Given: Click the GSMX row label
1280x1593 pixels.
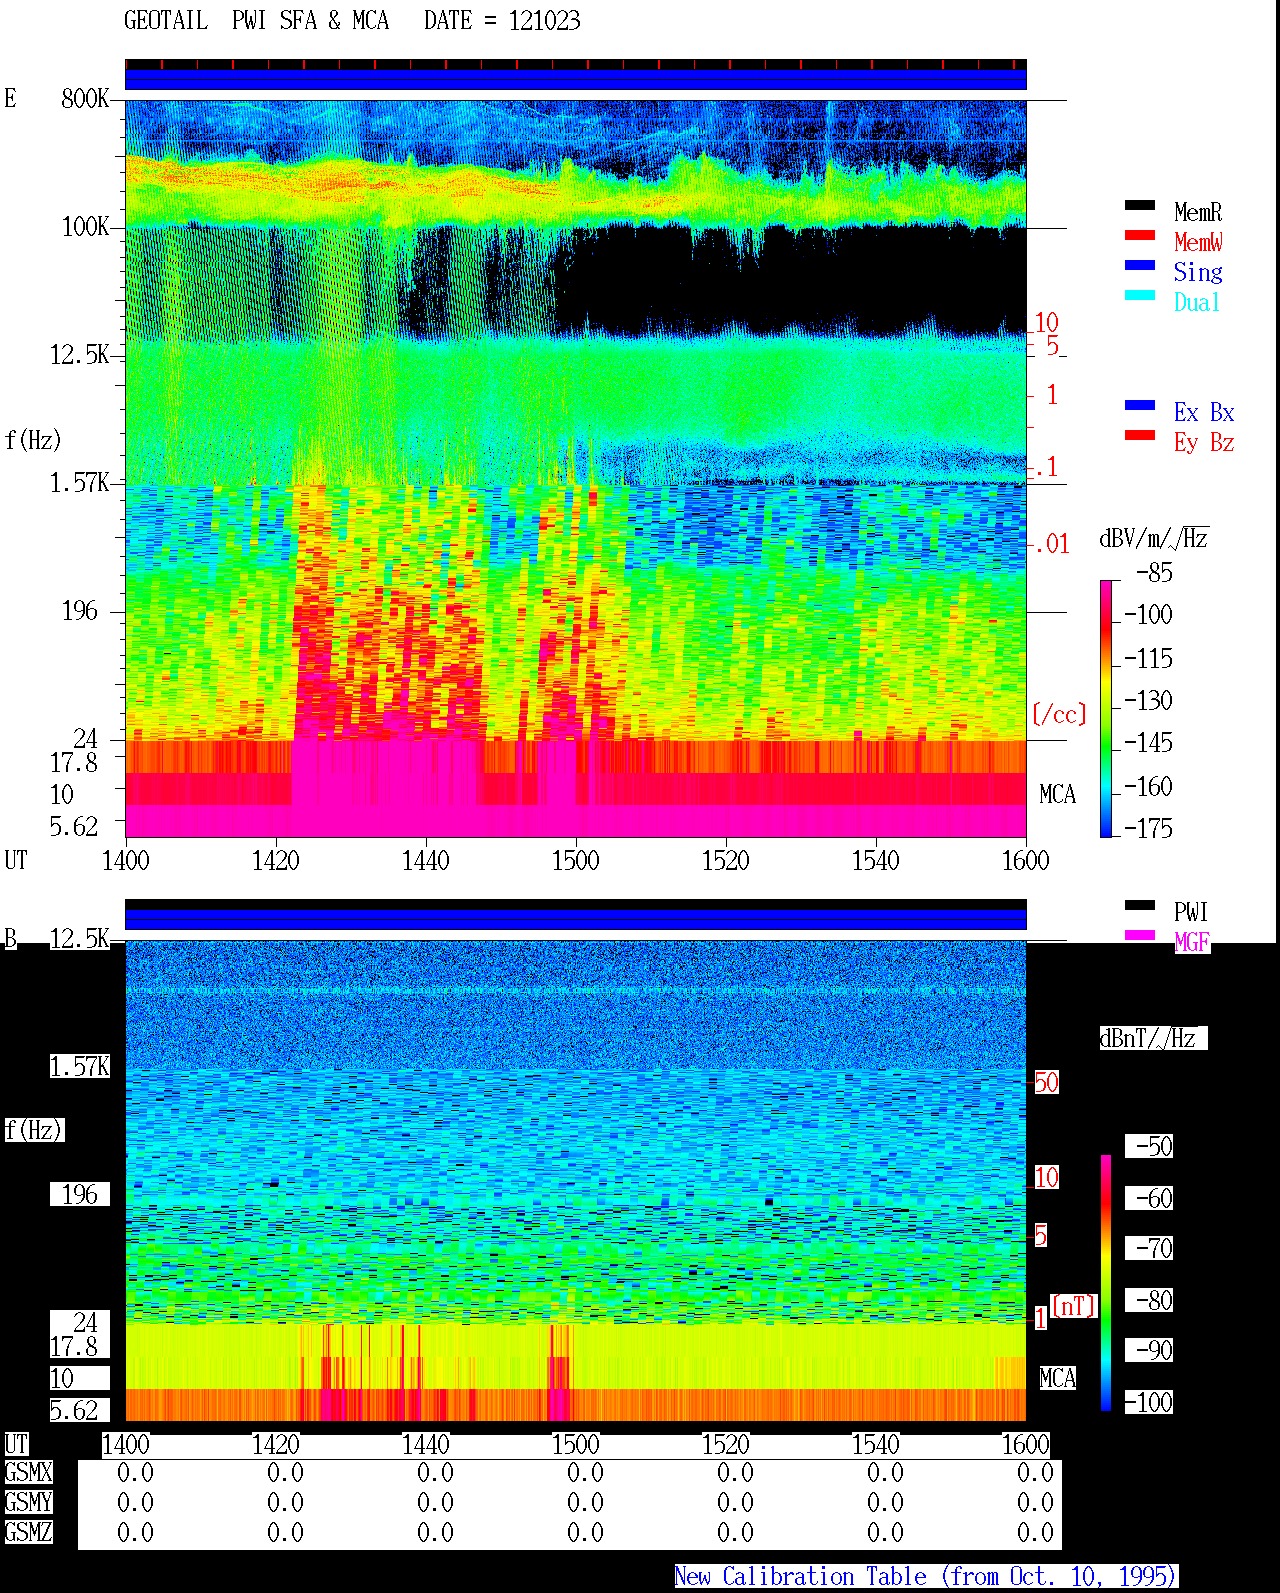Looking at the screenshot, I should point(29,1472).
